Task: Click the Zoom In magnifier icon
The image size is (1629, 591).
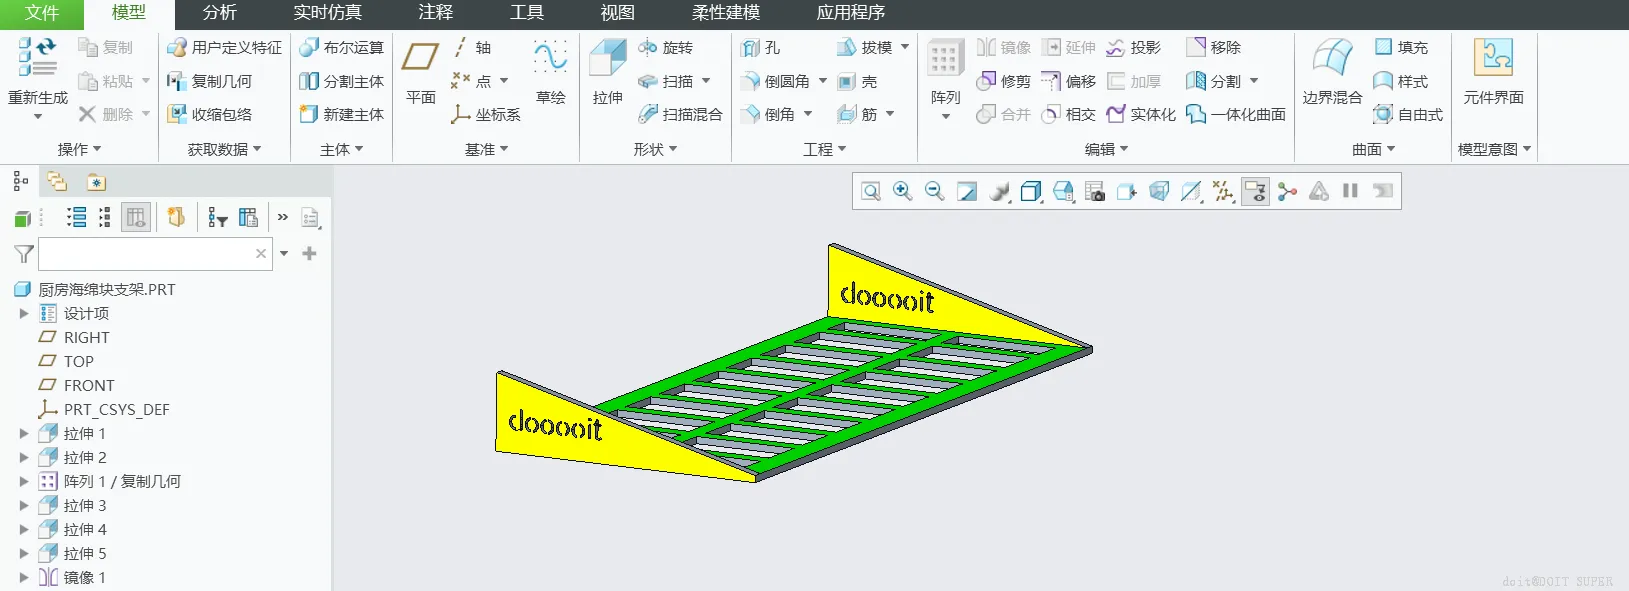Action: 903,191
